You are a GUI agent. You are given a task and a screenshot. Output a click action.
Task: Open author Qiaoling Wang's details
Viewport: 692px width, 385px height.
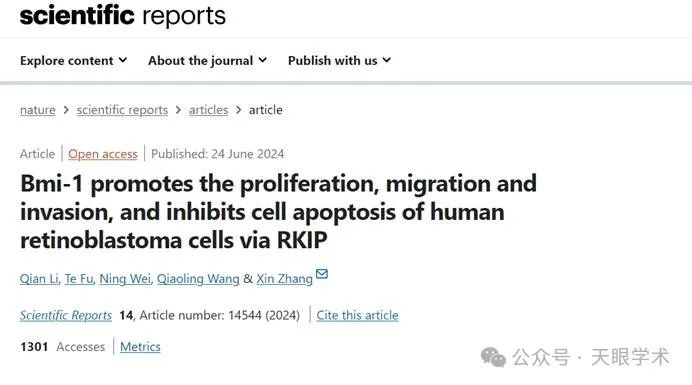point(198,279)
